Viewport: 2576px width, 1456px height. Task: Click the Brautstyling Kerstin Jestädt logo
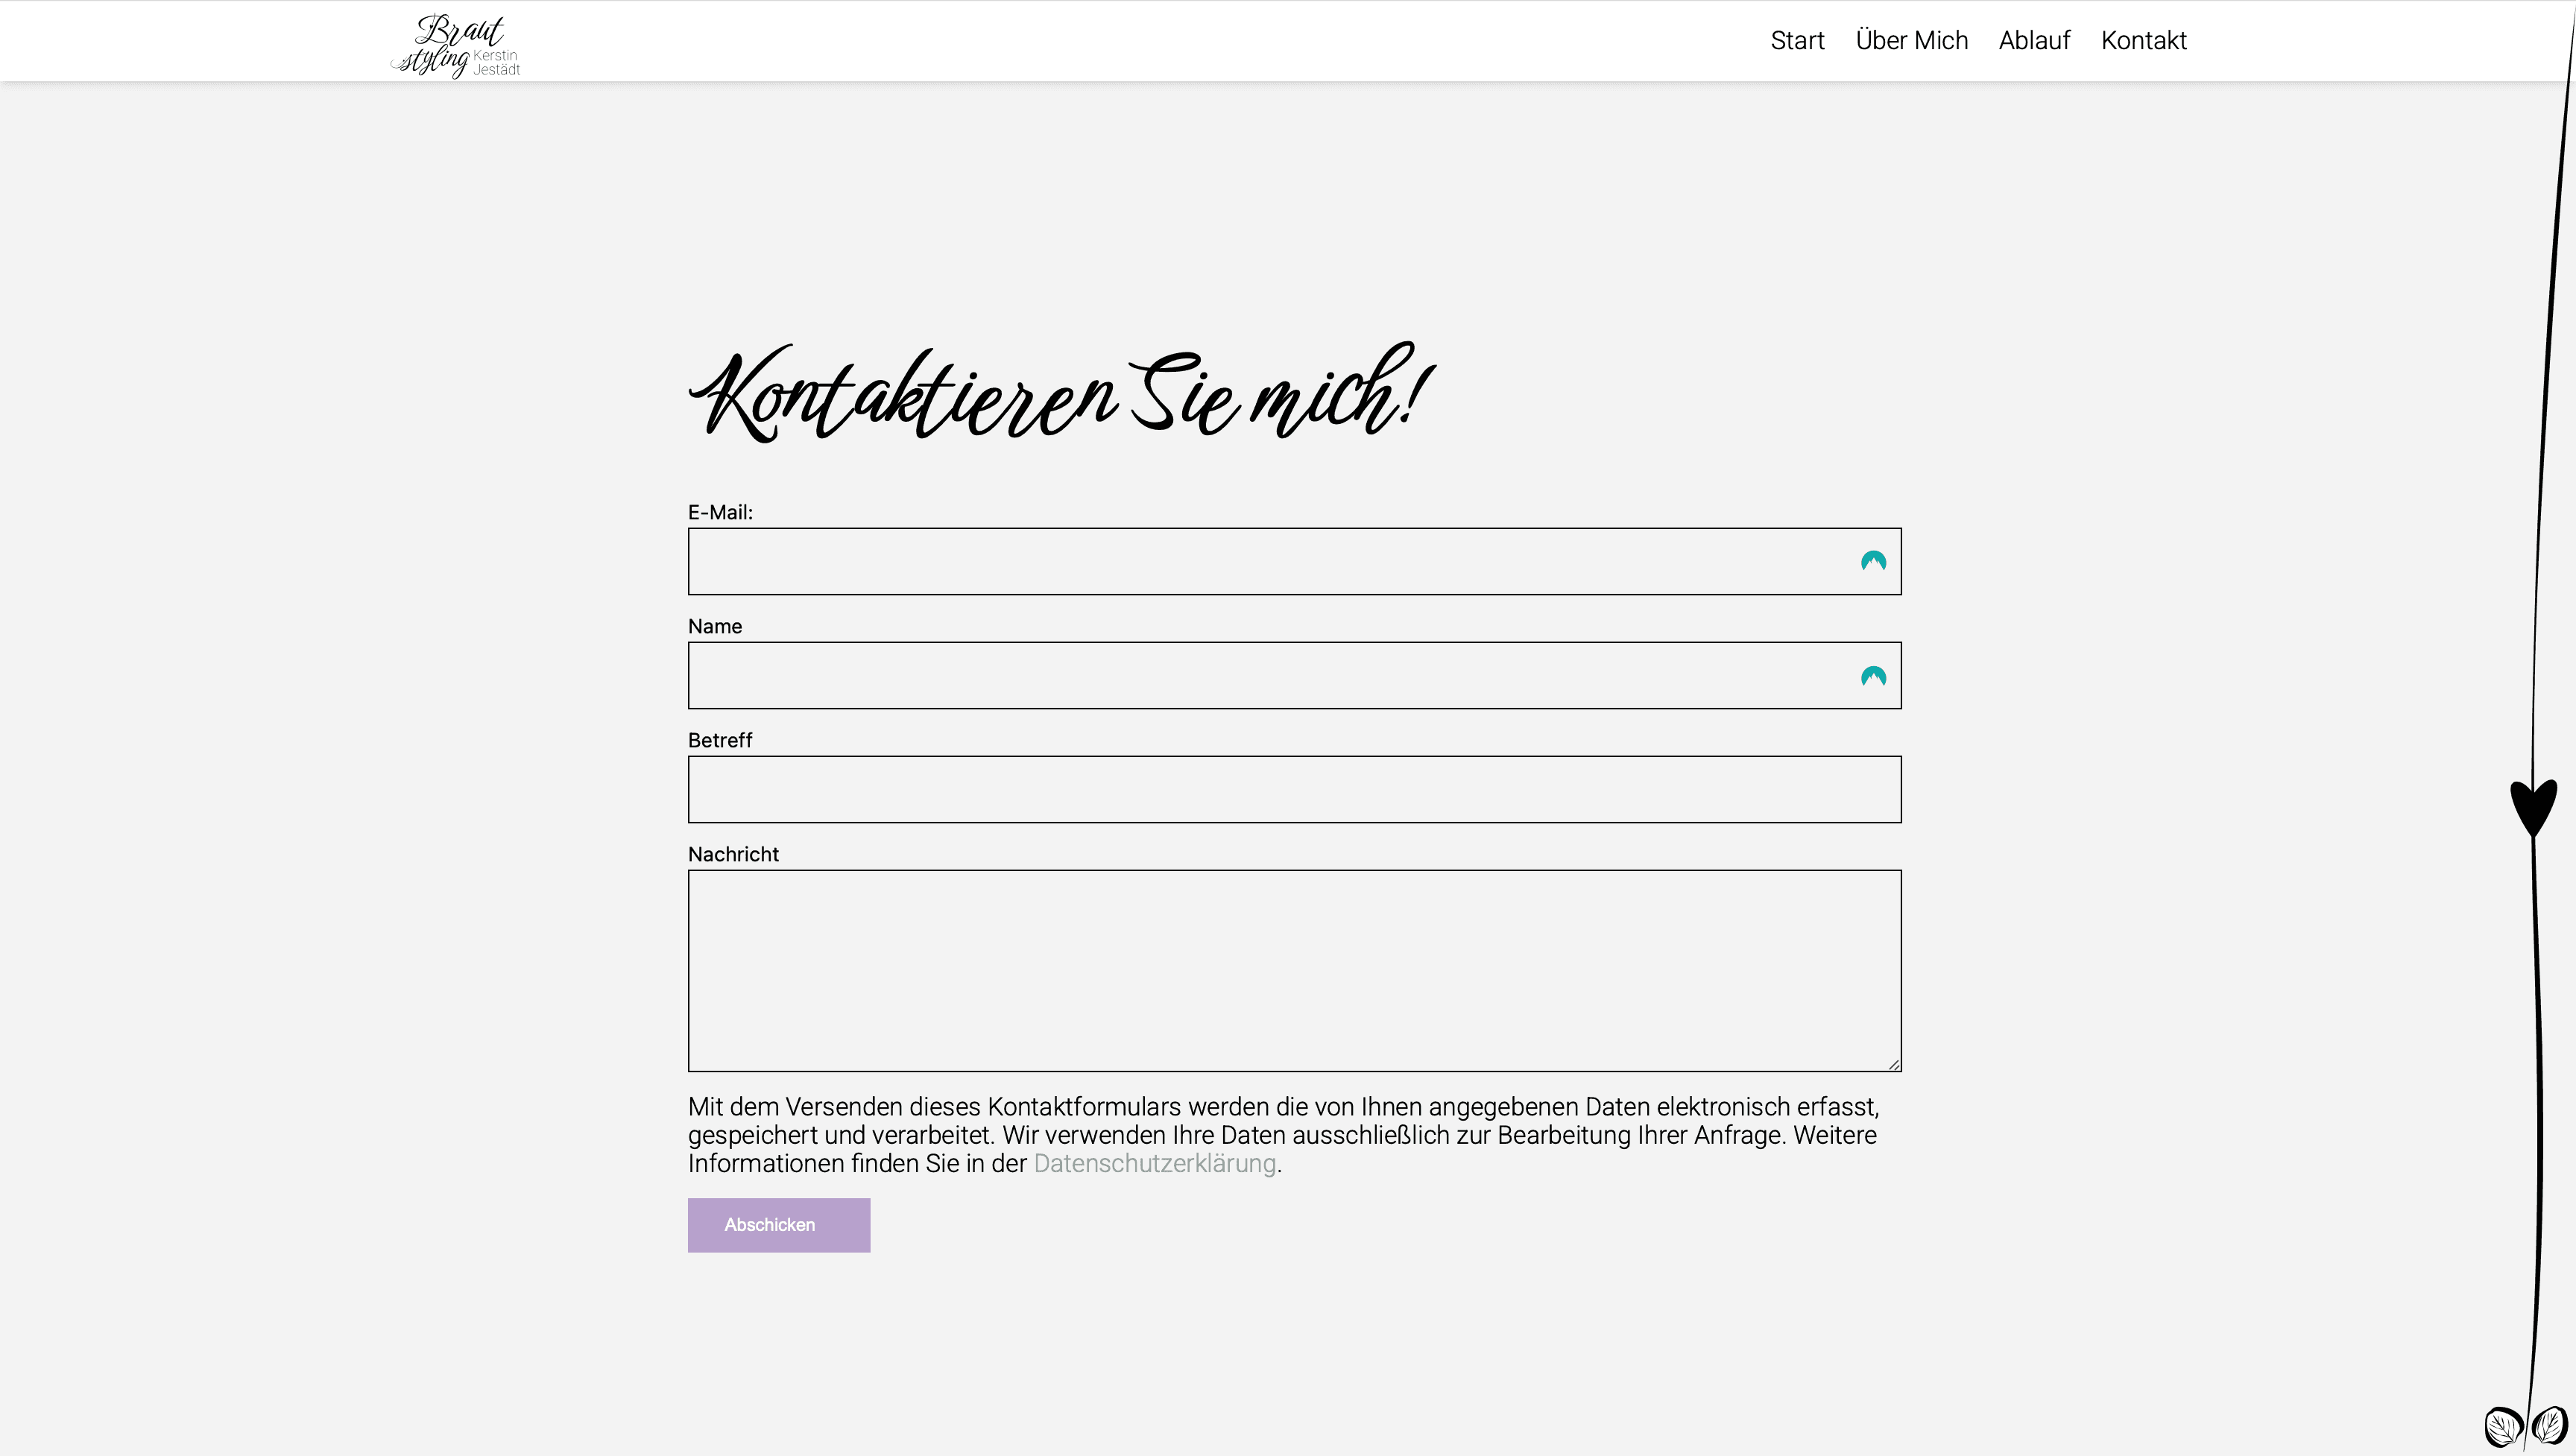pos(456,45)
